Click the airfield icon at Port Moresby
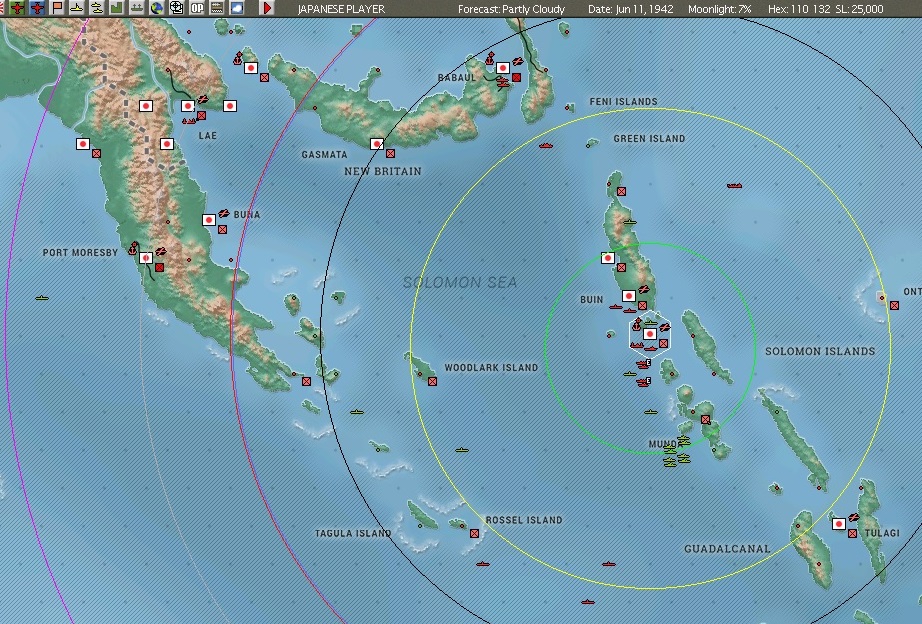Screen dimensions: 922x624 point(160,252)
